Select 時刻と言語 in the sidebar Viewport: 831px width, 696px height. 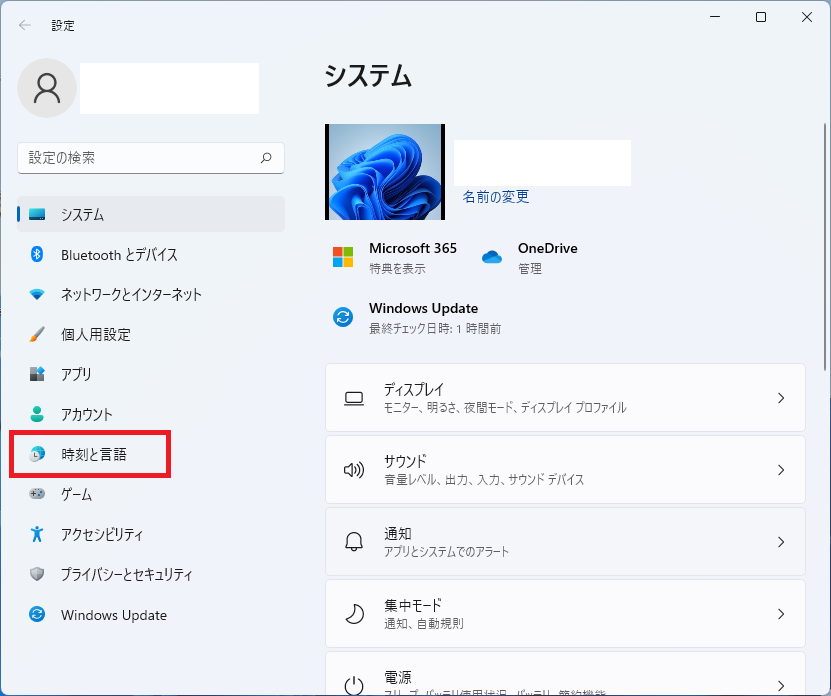click(93, 455)
